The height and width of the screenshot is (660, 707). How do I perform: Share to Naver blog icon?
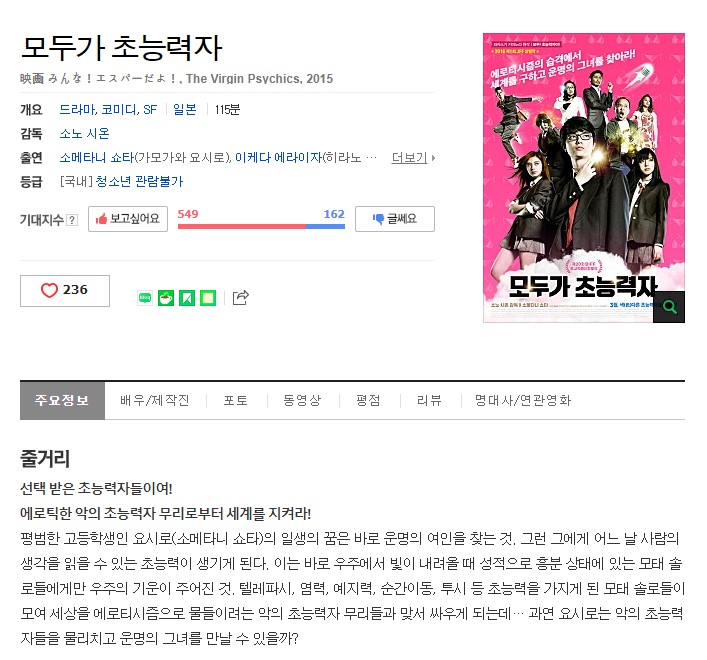tap(145, 298)
